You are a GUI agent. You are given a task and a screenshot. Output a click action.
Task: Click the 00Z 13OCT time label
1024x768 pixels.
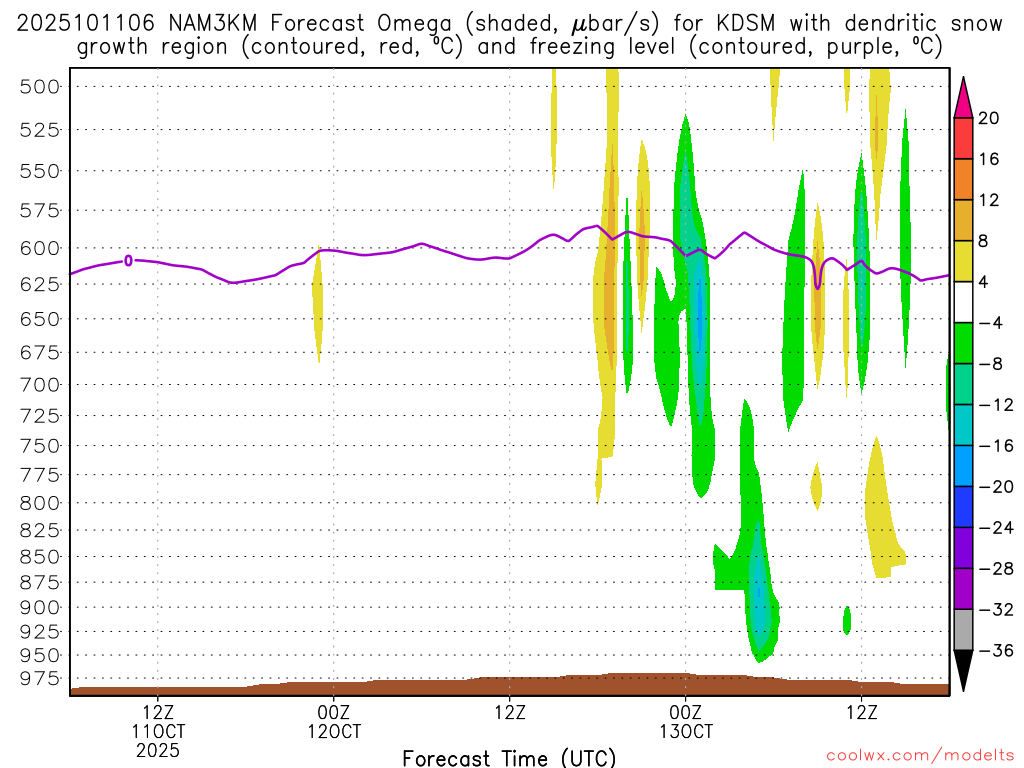click(686, 722)
